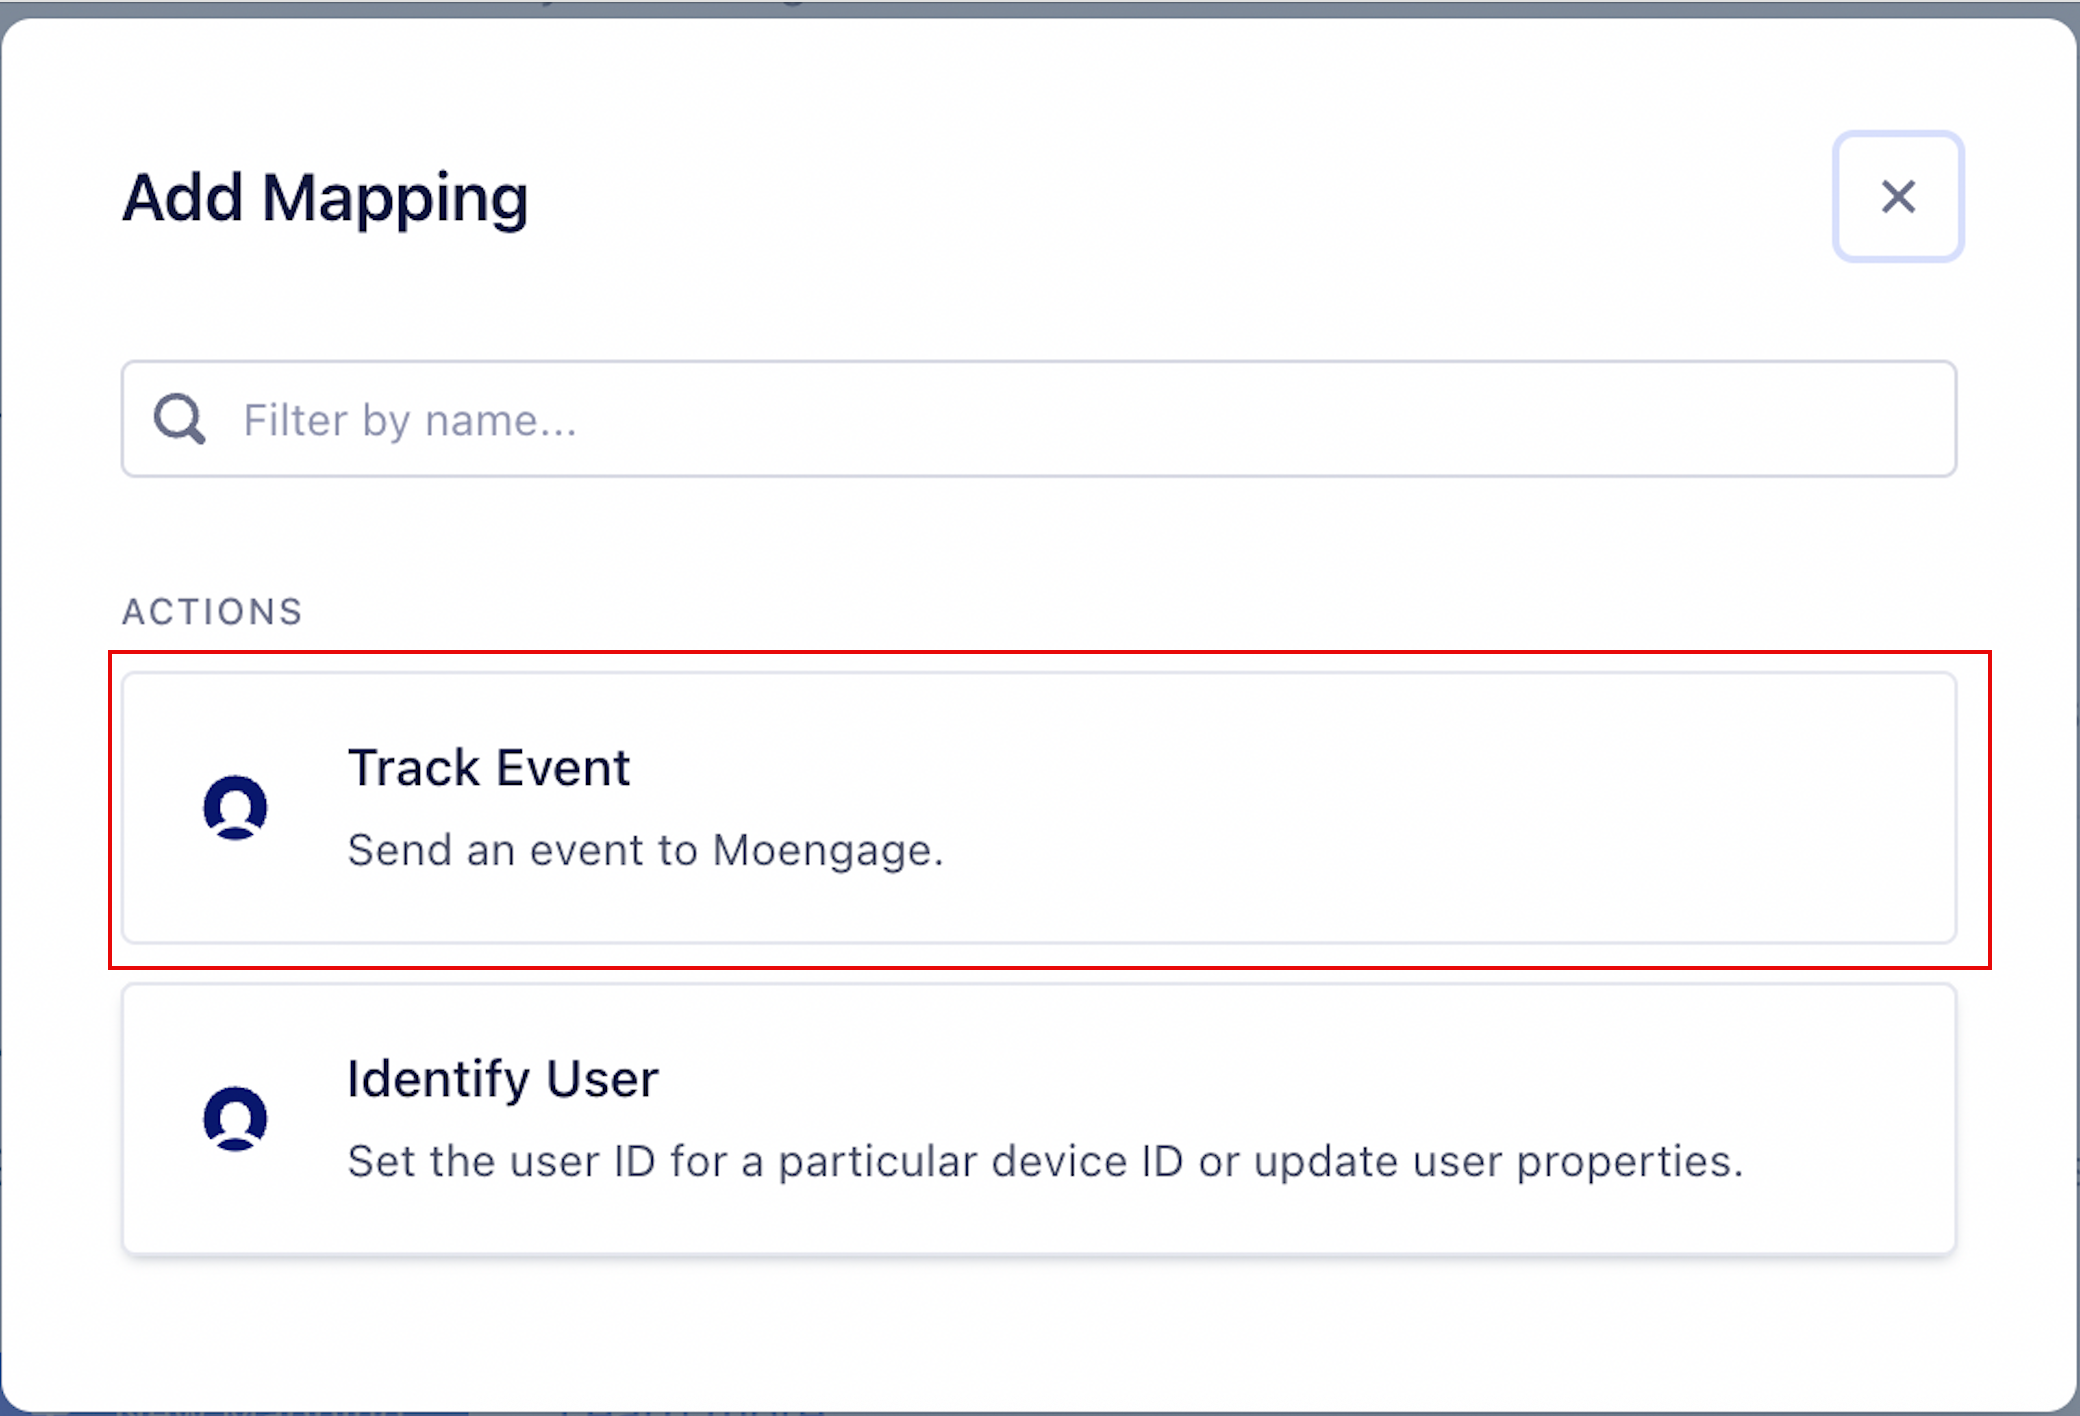This screenshot has height=1416, width=2080.
Task: Focus the Filter by name field
Action: (x=1039, y=419)
